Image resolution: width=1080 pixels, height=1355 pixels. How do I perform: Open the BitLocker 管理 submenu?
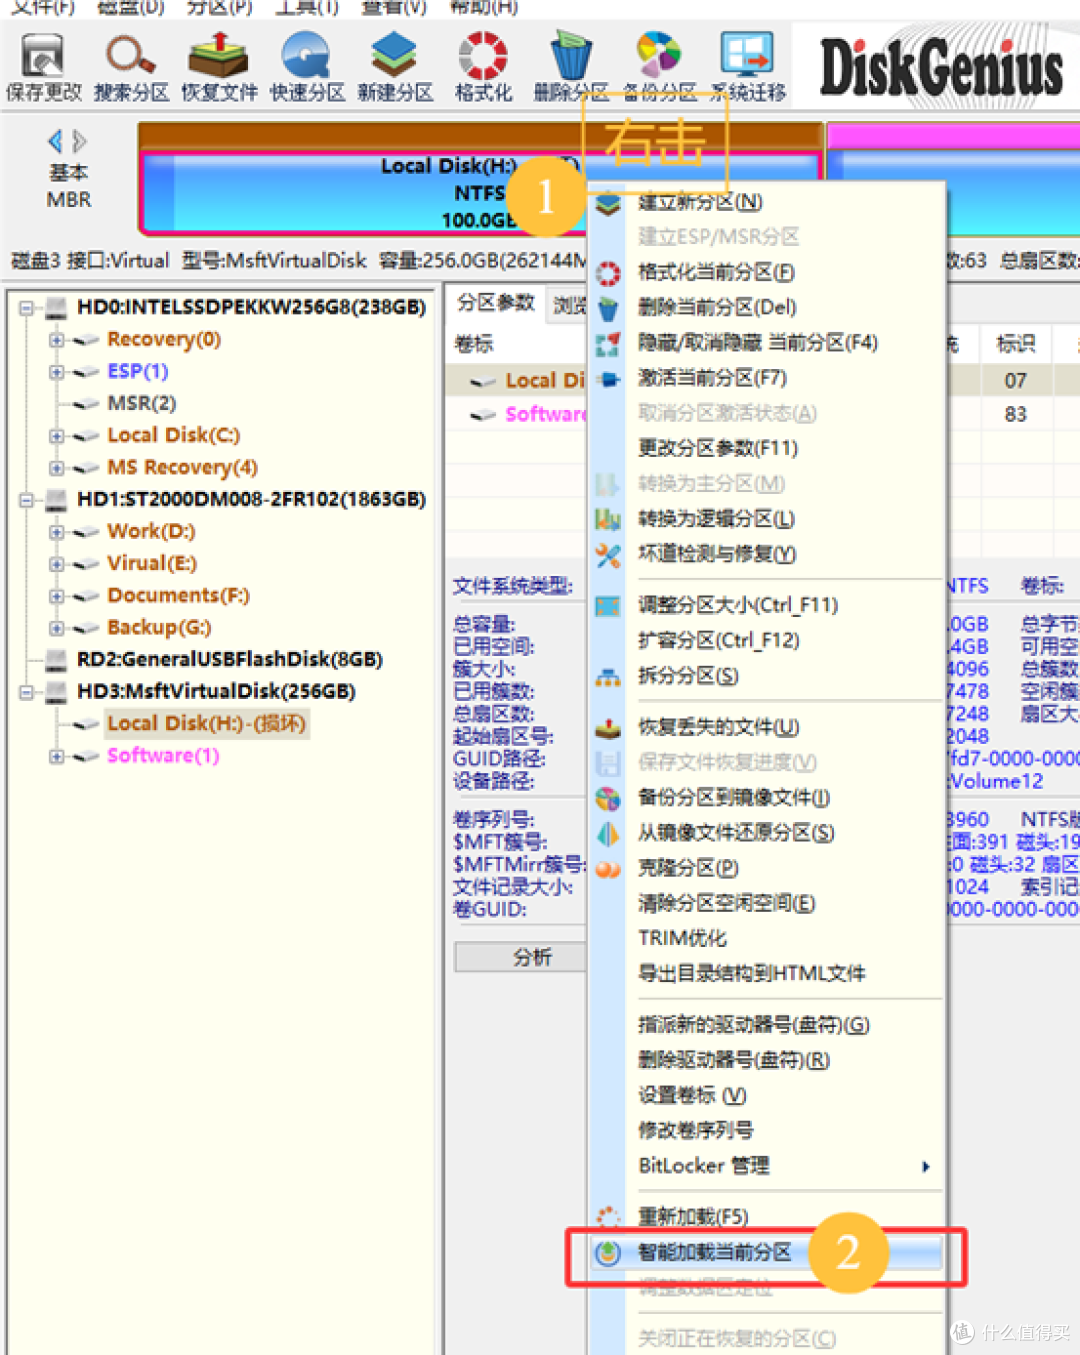coord(767,1166)
